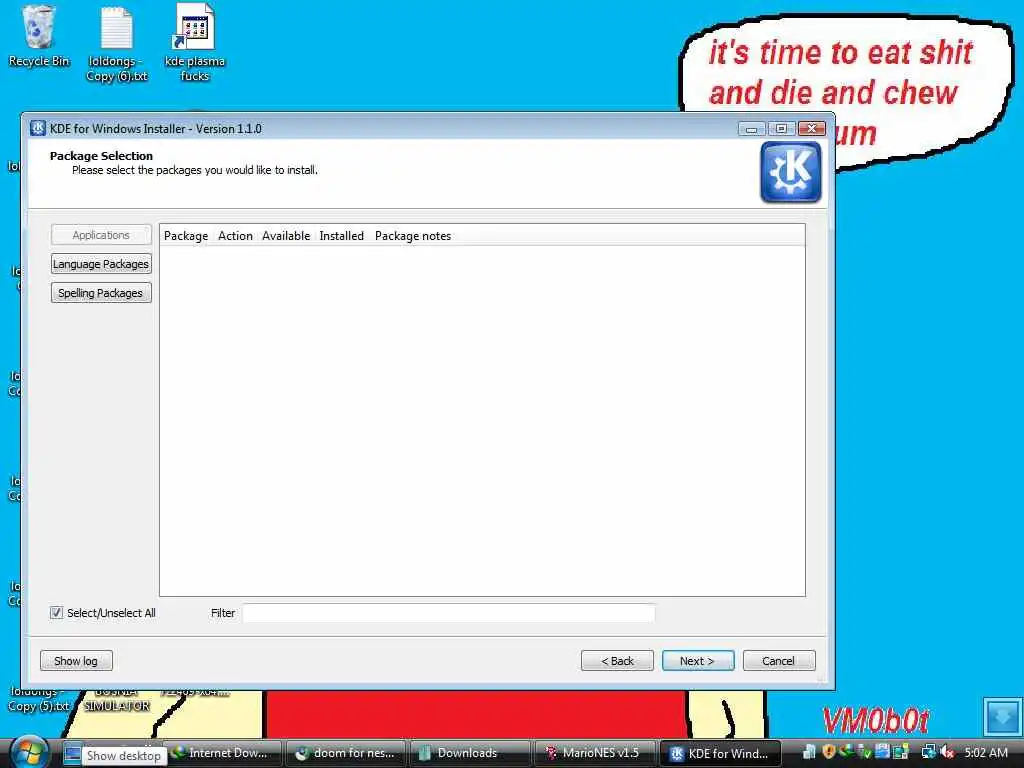This screenshot has width=1024, height=768.
Task: Sort by the Package column header
Action: click(186, 236)
